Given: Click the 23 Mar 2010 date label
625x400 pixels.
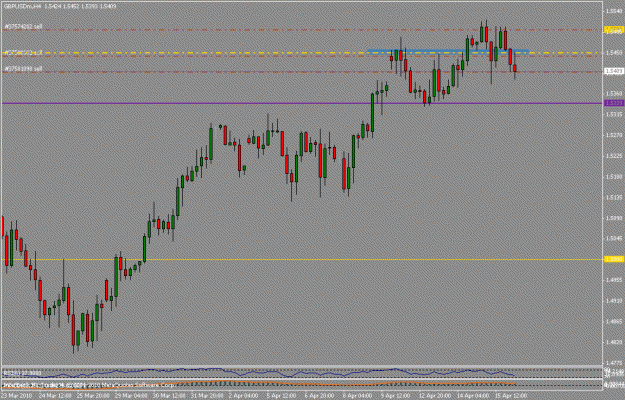Looking at the screenshot, I should click(x=15, y=396).
